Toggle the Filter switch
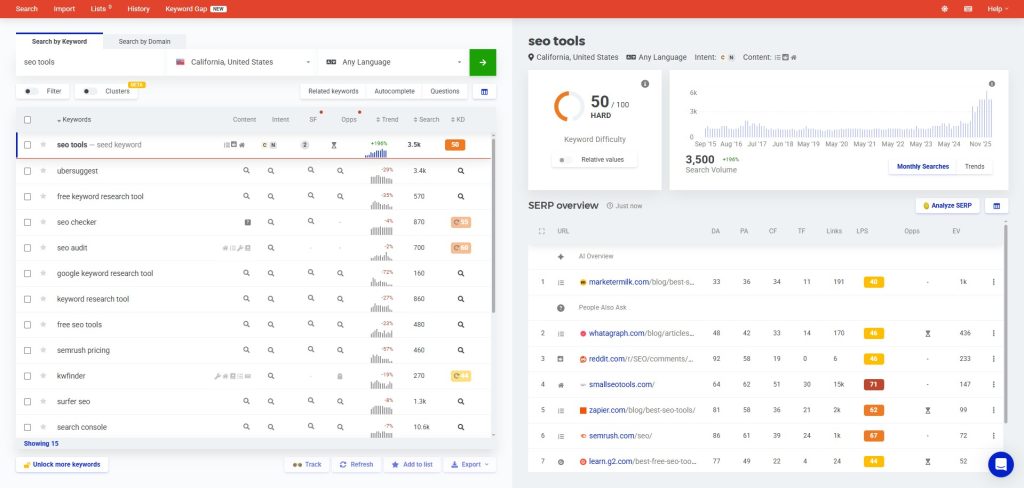1024x488 pixels. point(31,91)
